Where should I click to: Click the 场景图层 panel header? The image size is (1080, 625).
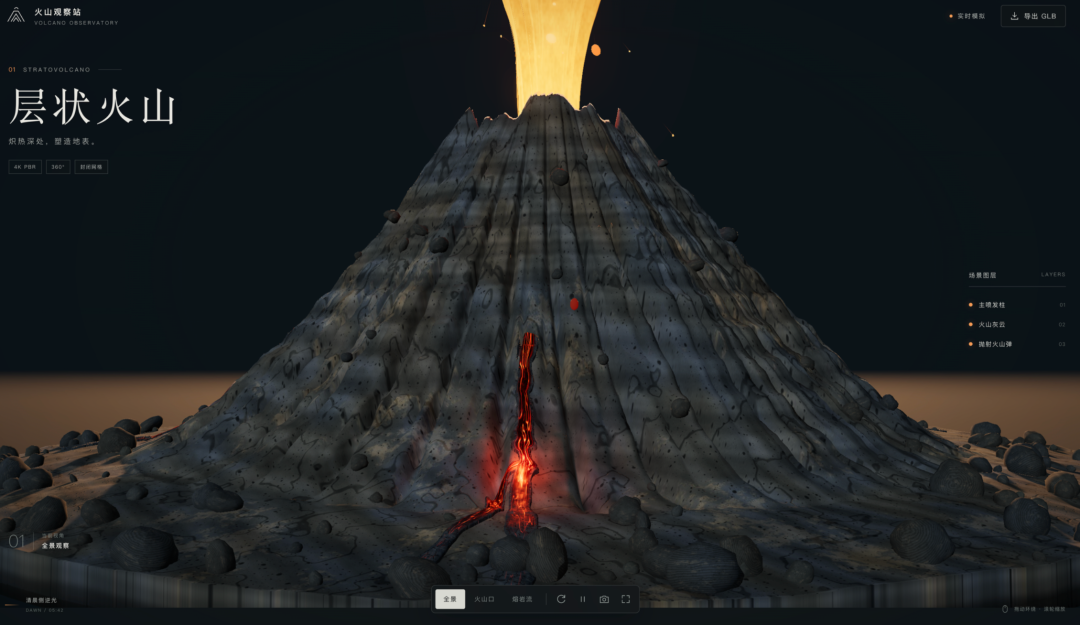click(982, 275)
